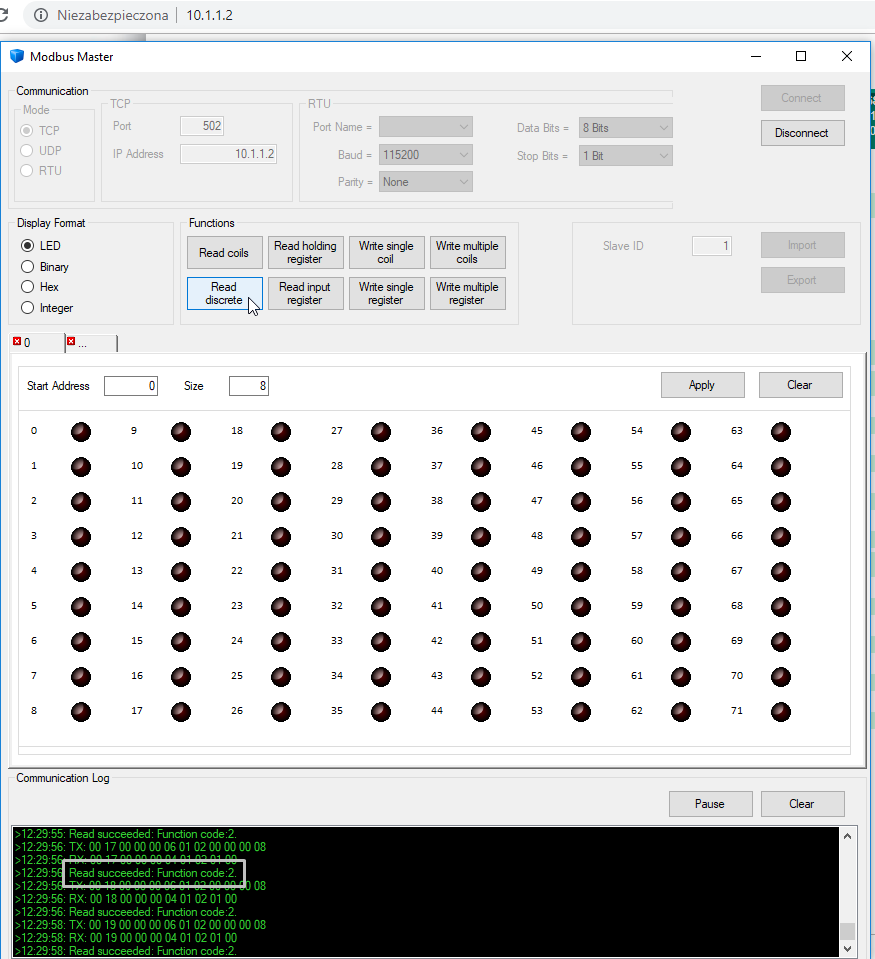This screenshot has height=959, width=875.
Task: Click Write single coil button
Action: [x=386, y=252]
